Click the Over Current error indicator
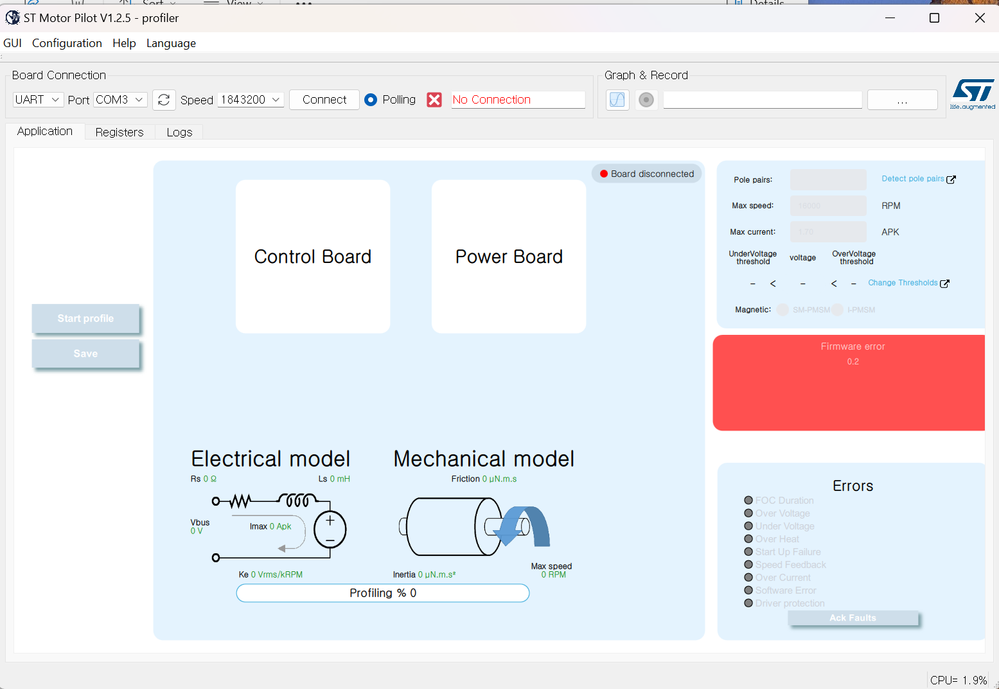This screenshot has height=689, width=999. pos(749,577)
